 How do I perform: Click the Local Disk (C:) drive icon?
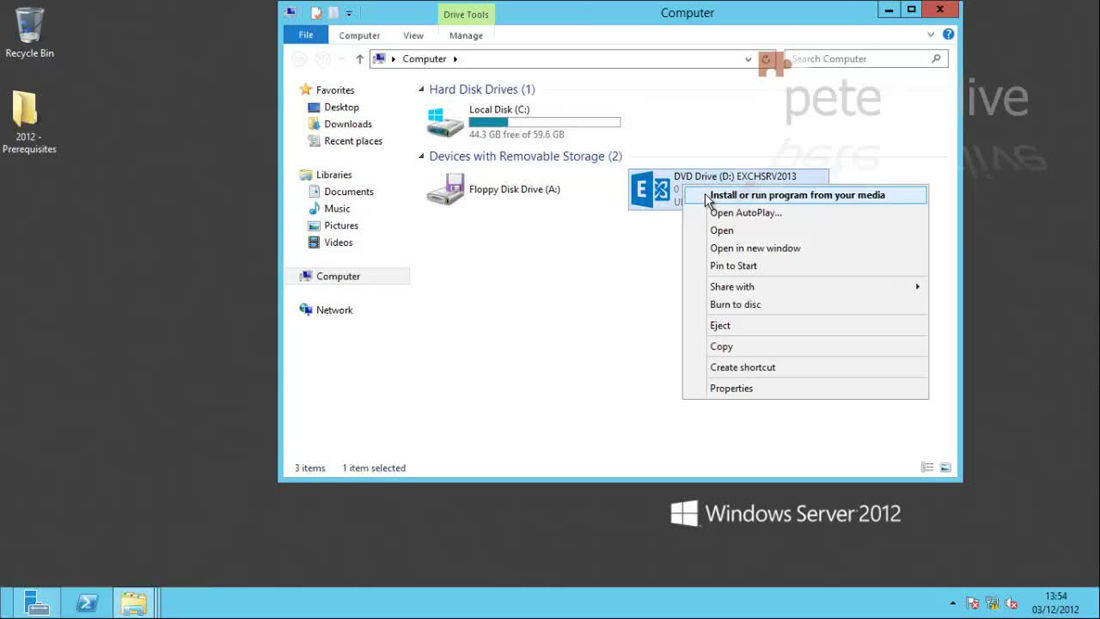445,122
